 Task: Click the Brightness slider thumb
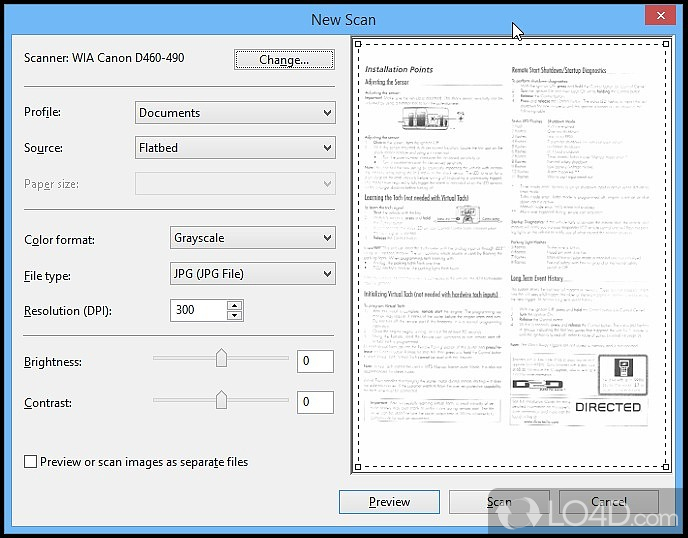tap(222, 358)
